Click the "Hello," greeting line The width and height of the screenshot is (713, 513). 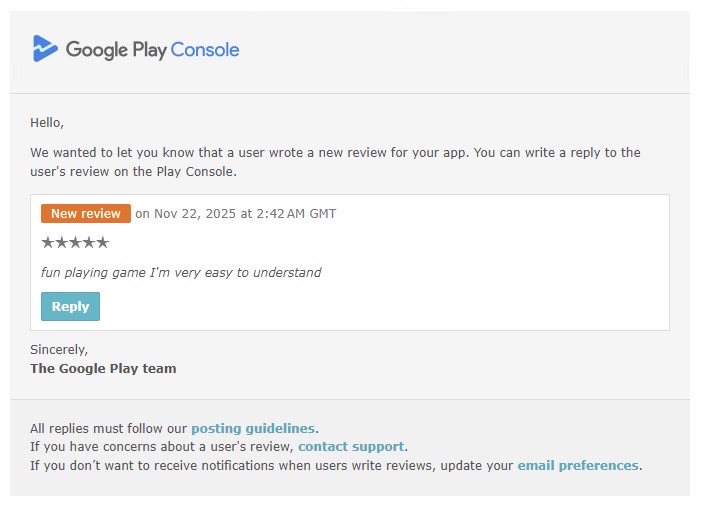pyautogui.click(x=47, y=123)
